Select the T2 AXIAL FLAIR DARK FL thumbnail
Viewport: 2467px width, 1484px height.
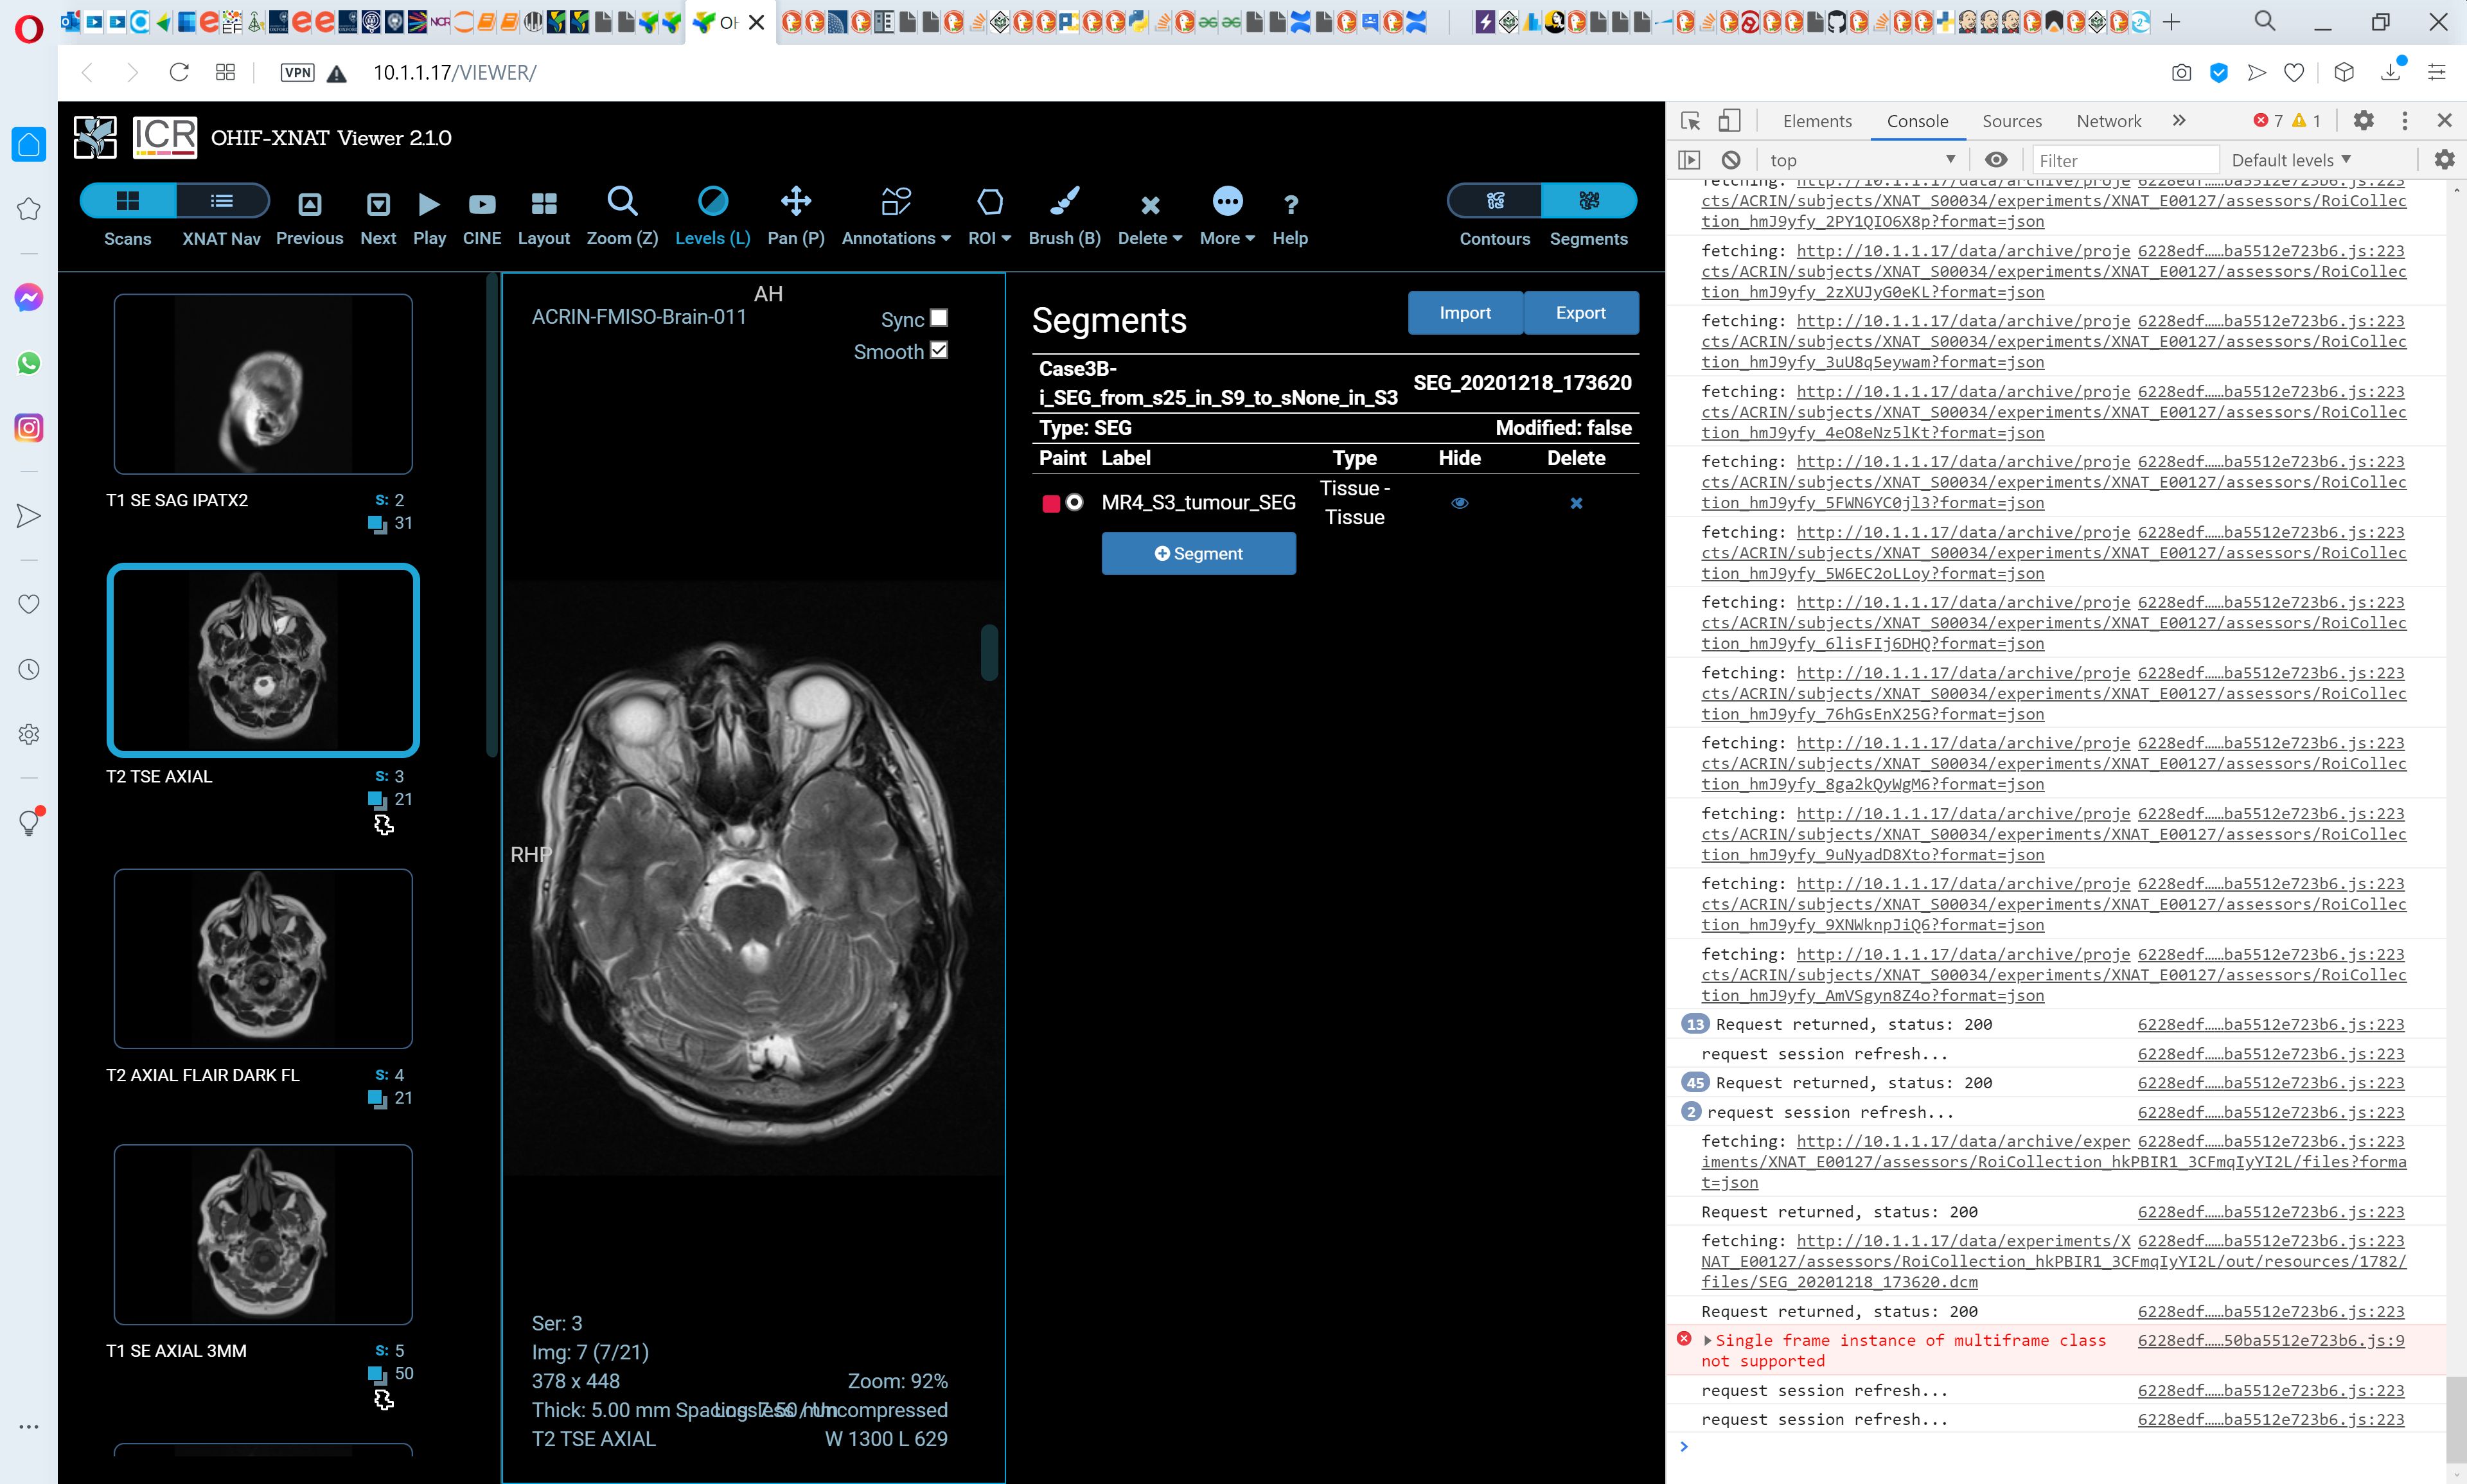pyautogui.click(x=262, y=958)
